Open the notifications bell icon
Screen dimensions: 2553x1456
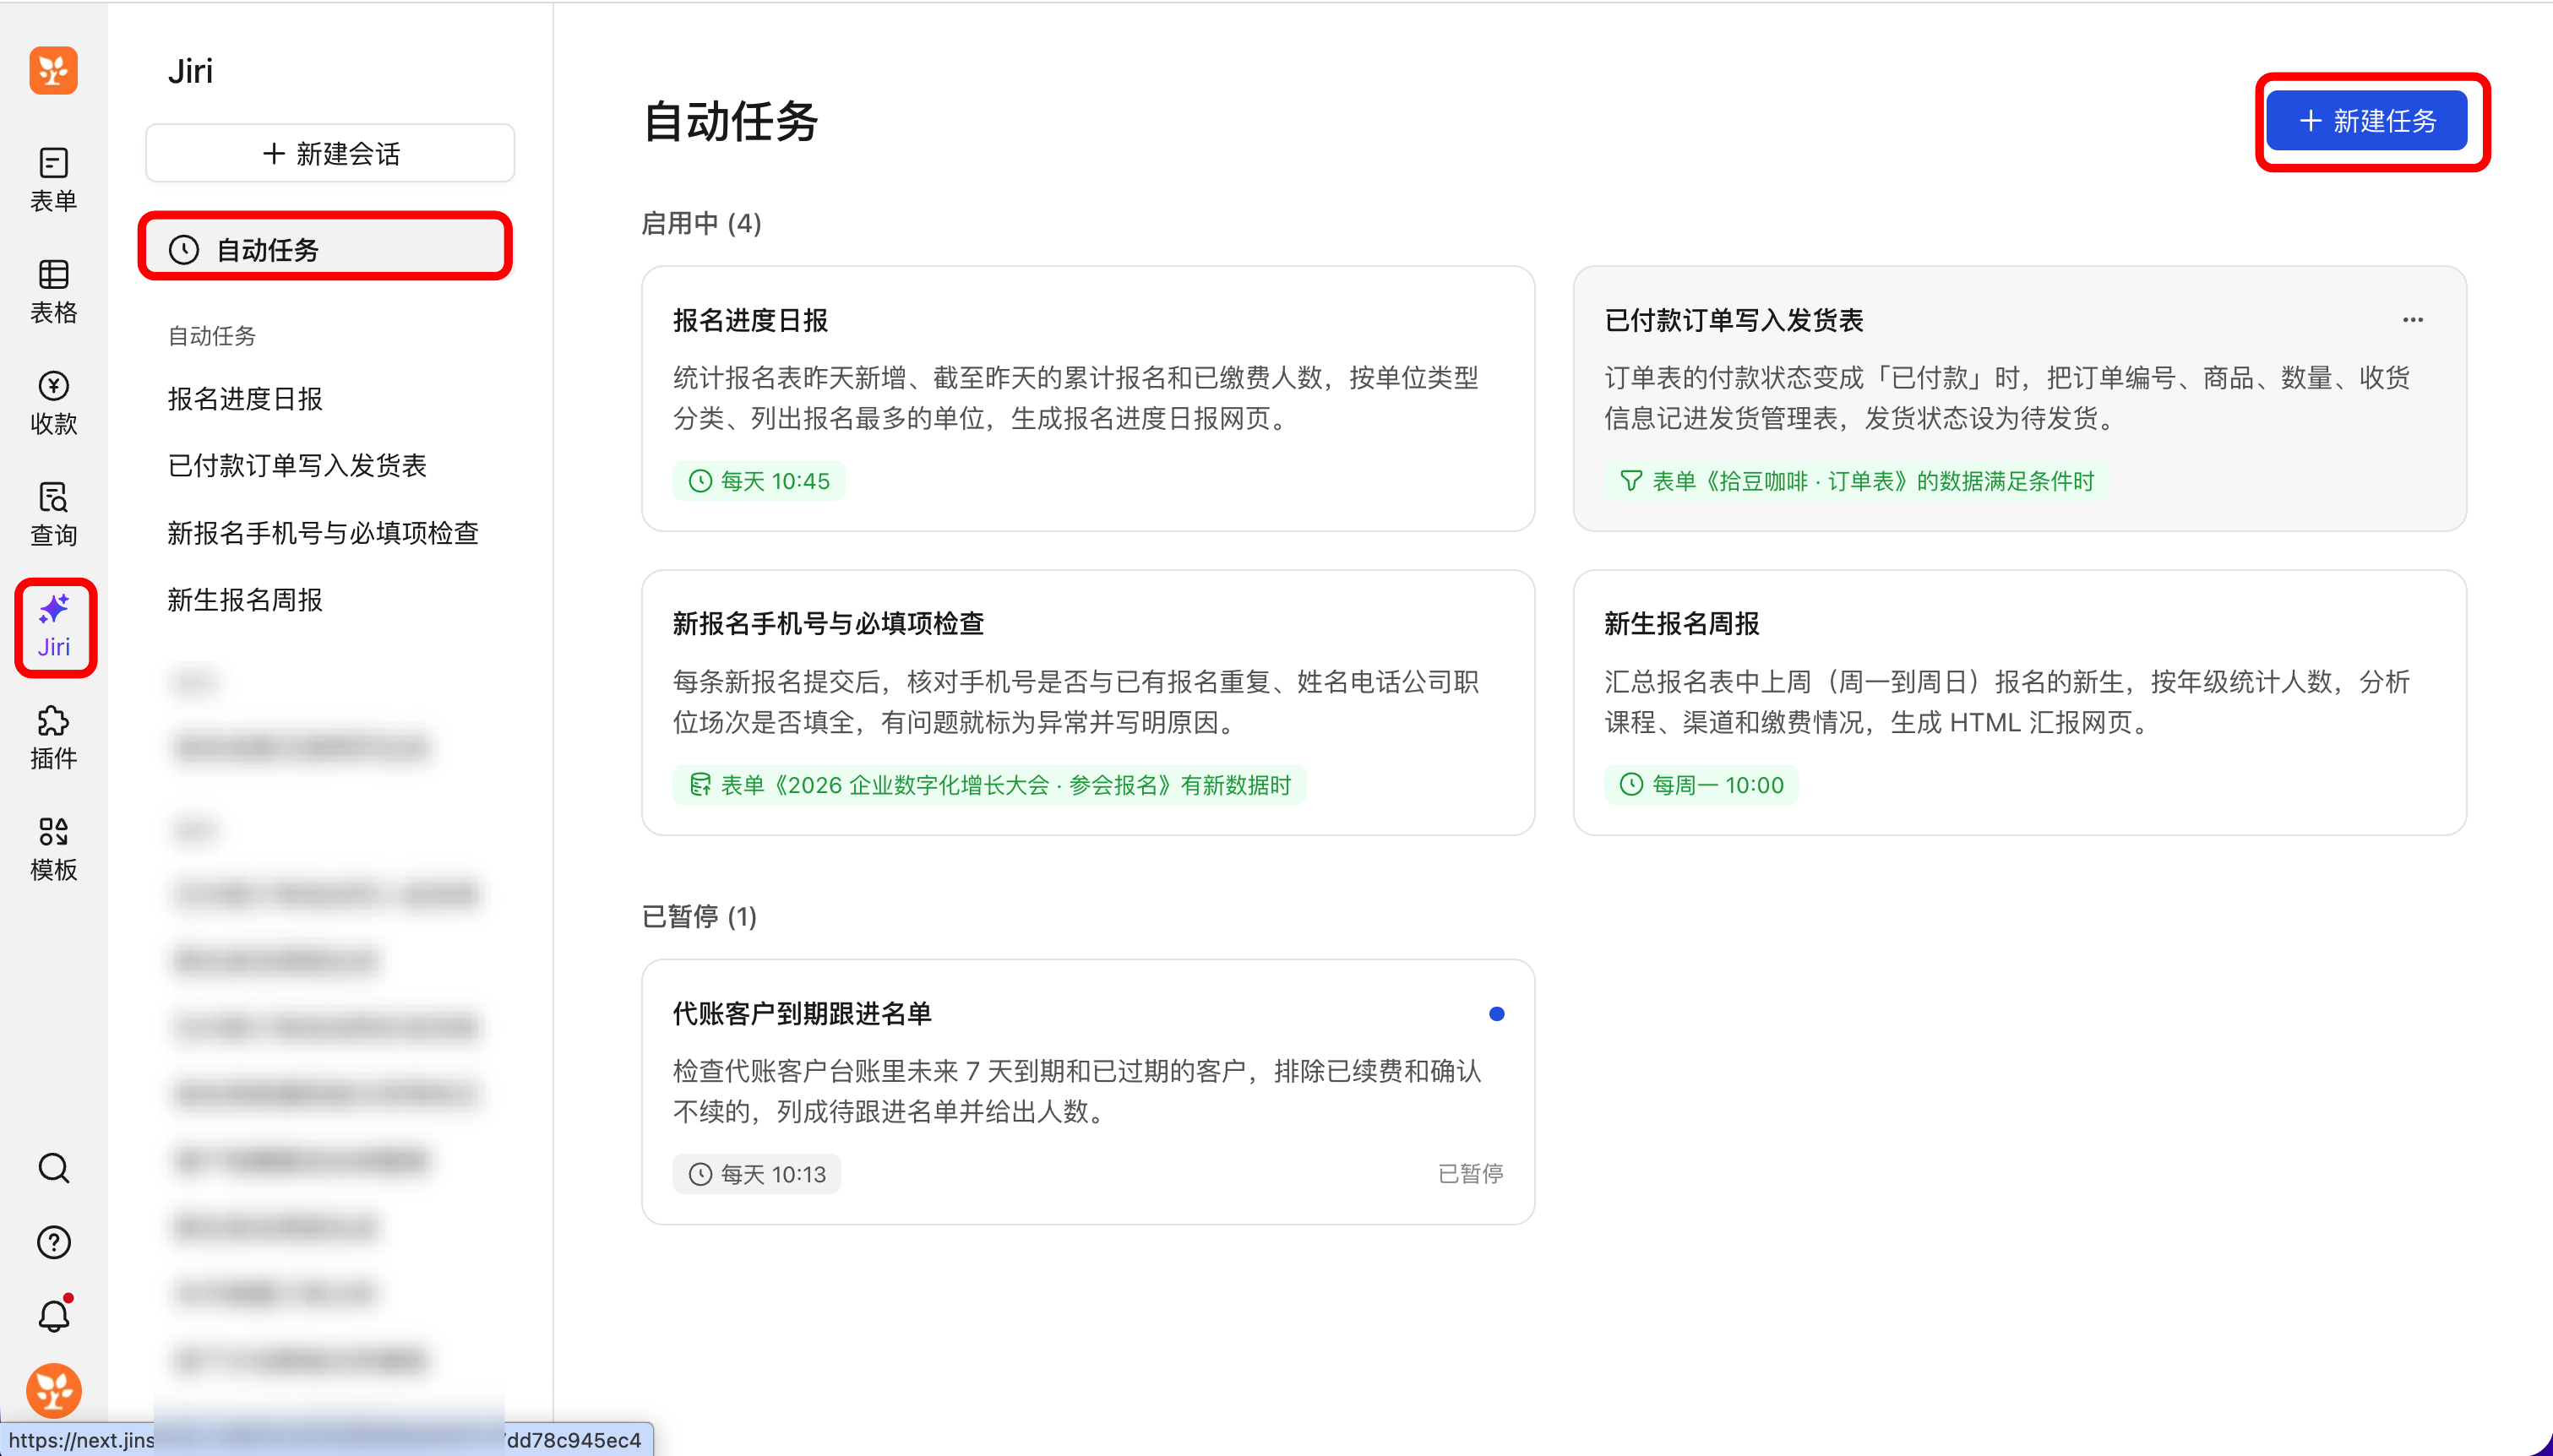point(54,1315)
